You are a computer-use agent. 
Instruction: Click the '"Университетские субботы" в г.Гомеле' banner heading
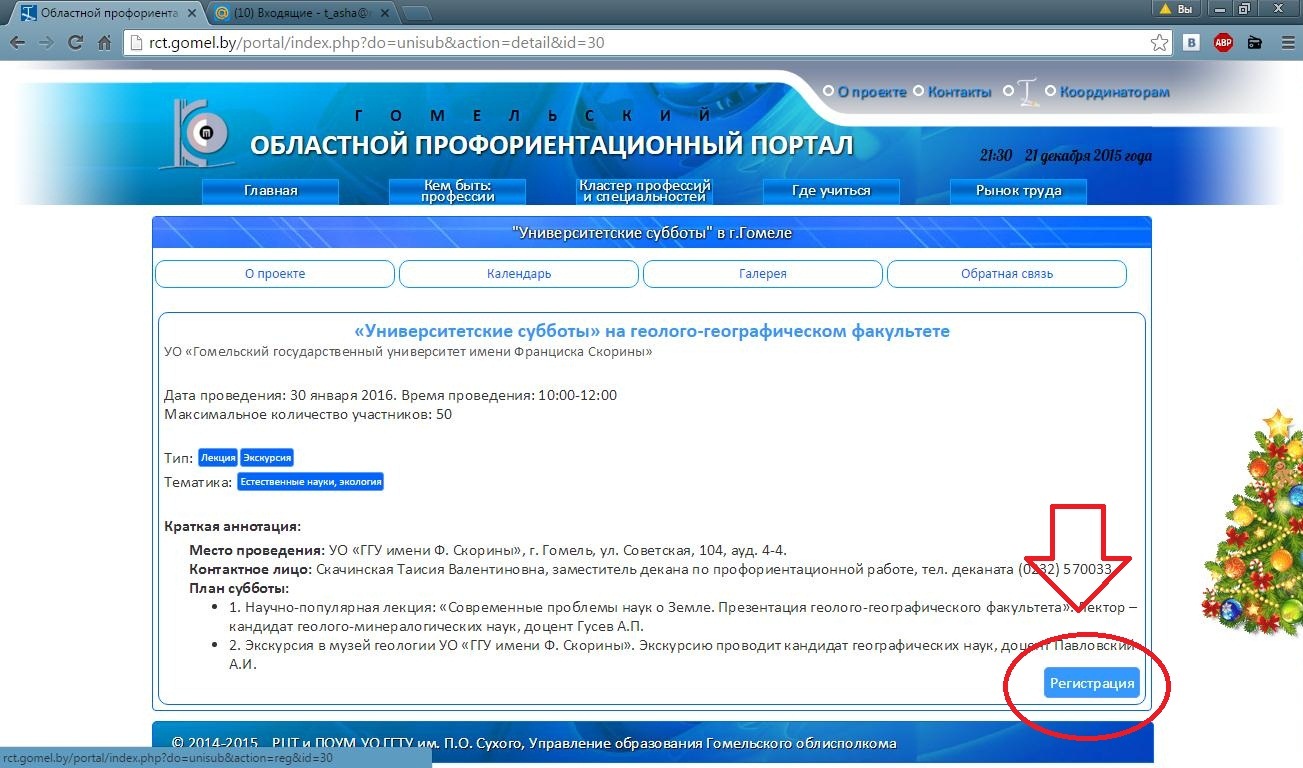coord(652,233)
